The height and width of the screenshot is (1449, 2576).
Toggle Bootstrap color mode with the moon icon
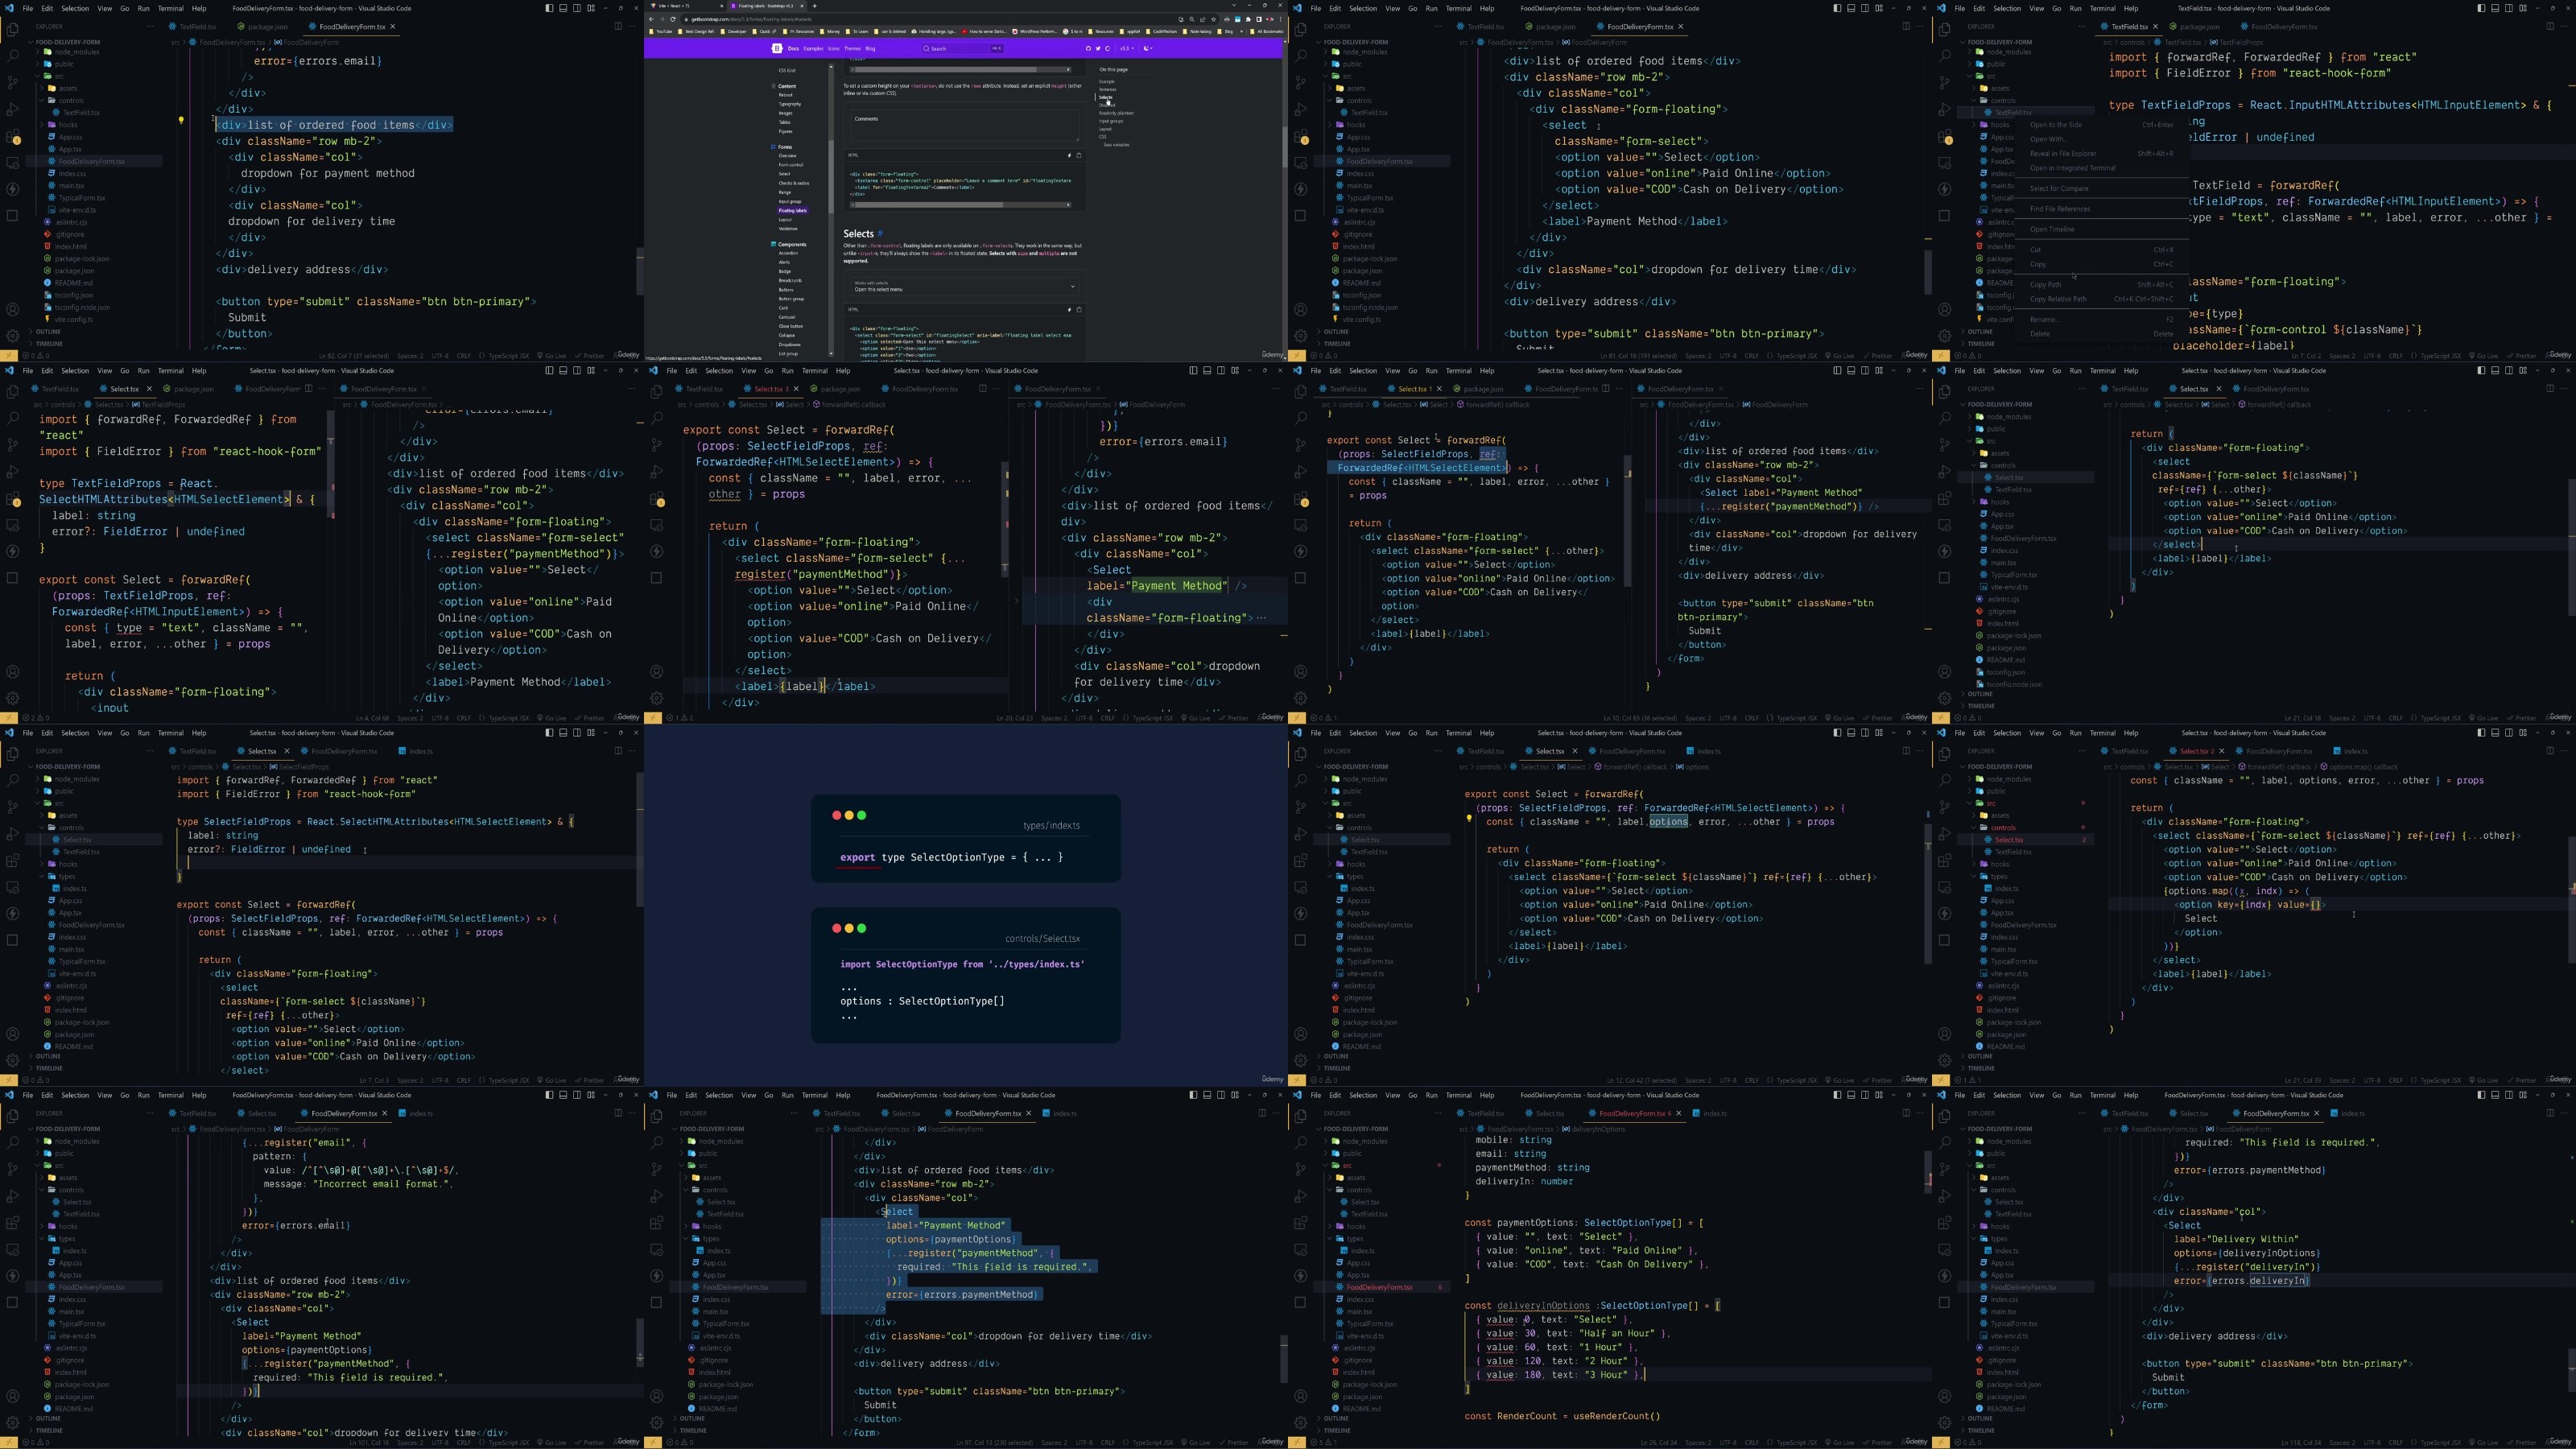pyautogui.click(x=1147, y=48)
